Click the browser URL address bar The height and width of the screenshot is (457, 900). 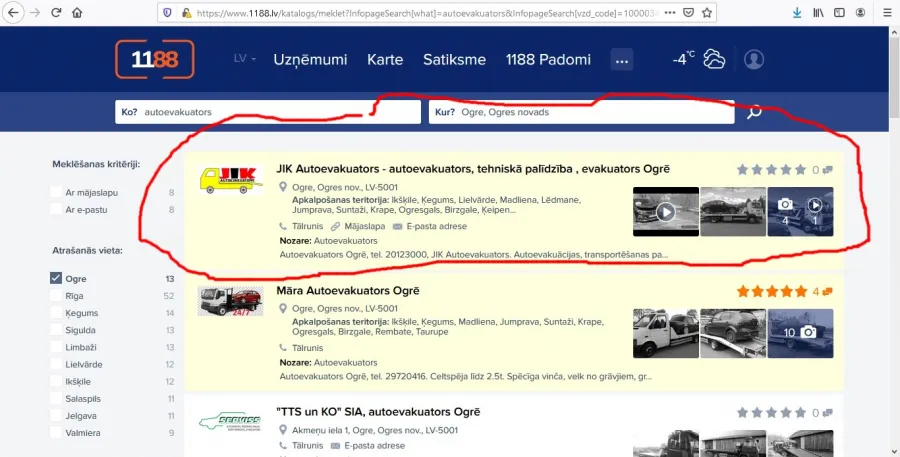point(425,13)
